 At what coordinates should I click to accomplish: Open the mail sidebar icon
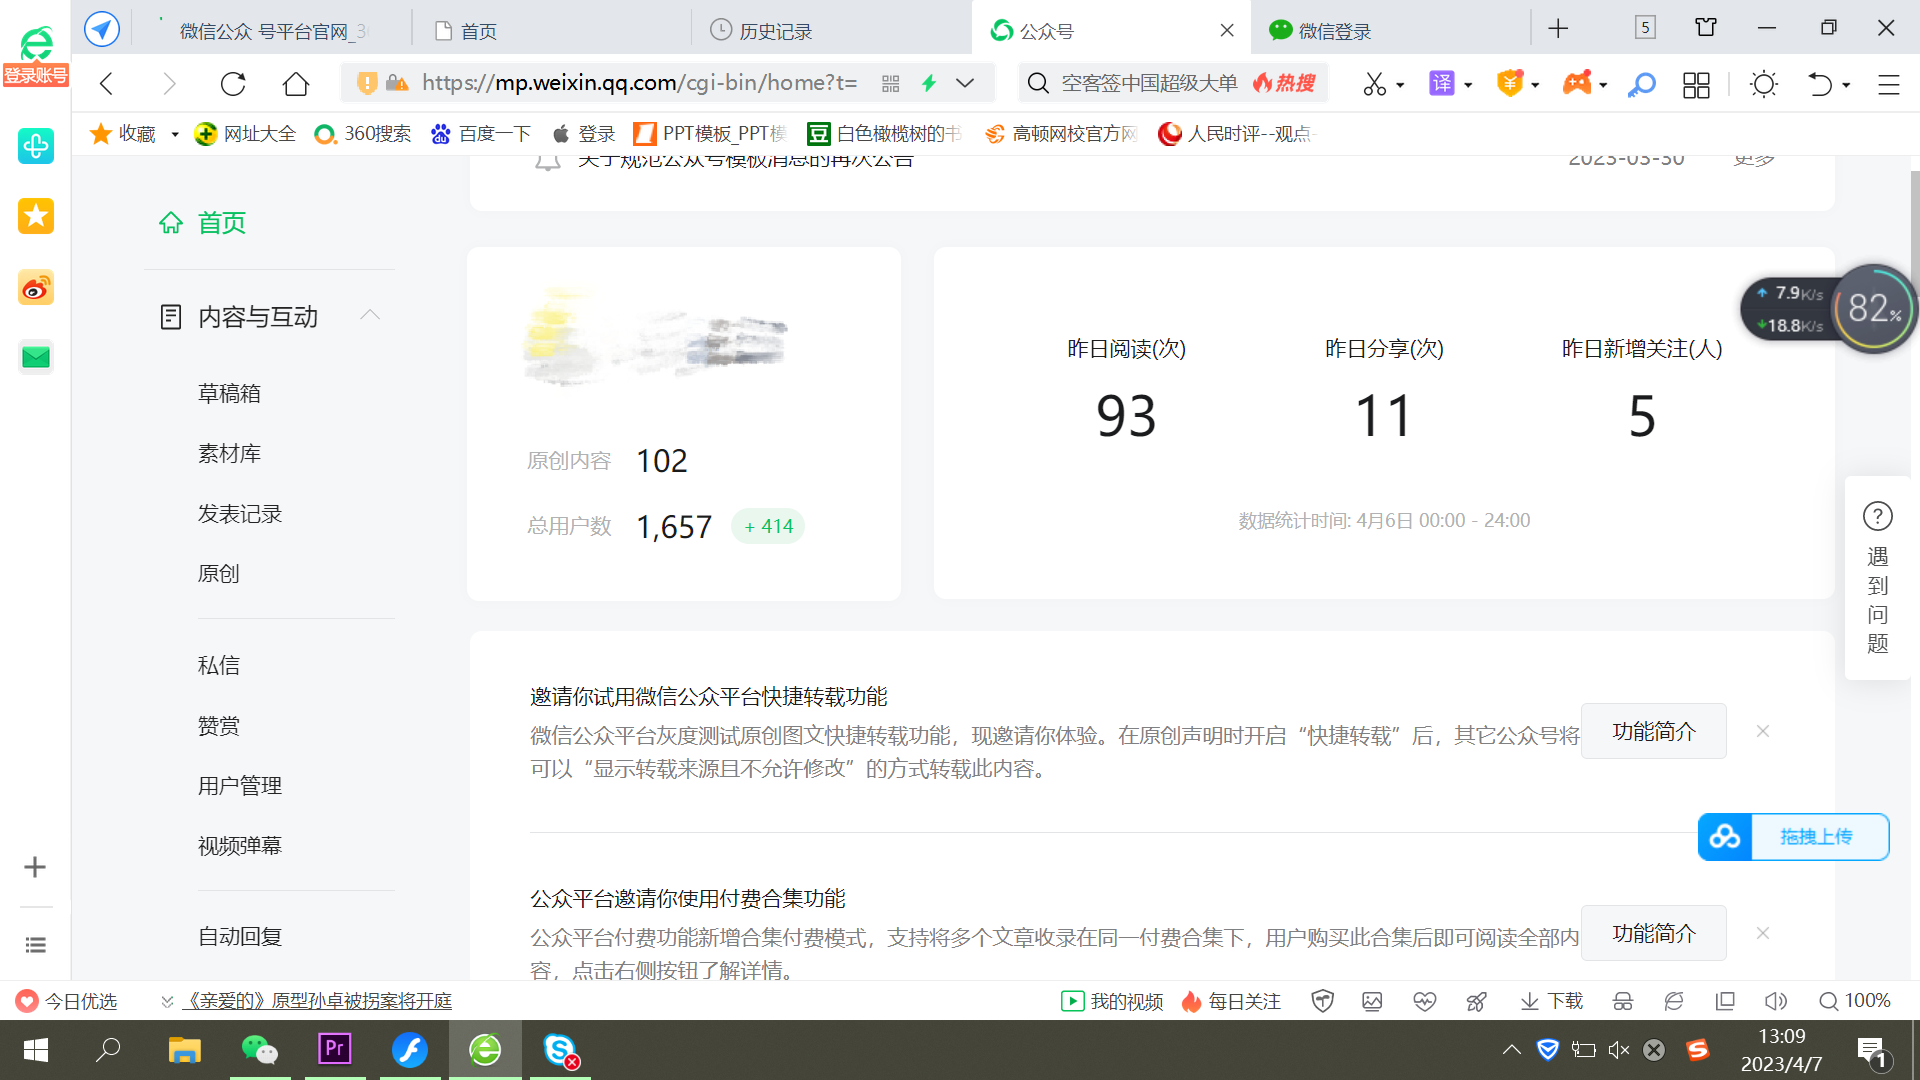coord(35,356)
